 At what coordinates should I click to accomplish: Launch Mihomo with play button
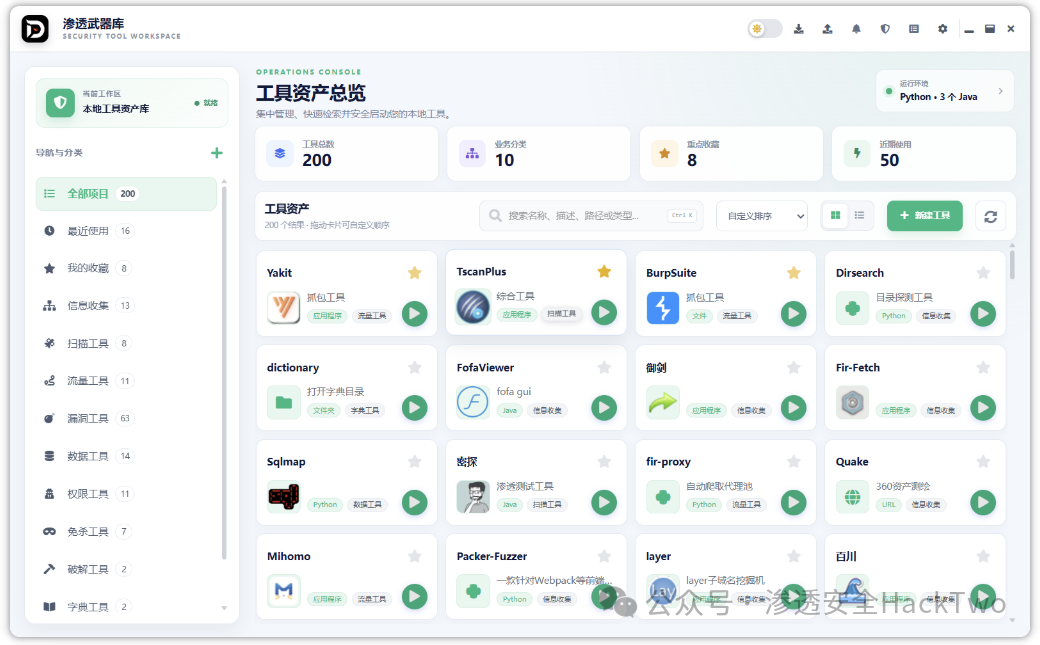[x=415, y=597]
